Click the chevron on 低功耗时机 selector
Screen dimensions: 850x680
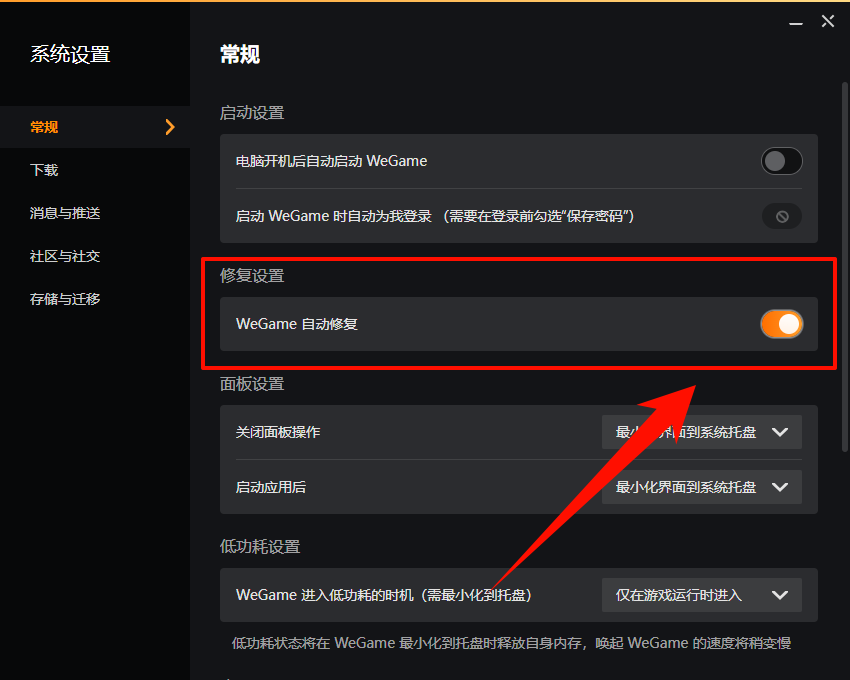pyautogui.click(x=780, y=595)
